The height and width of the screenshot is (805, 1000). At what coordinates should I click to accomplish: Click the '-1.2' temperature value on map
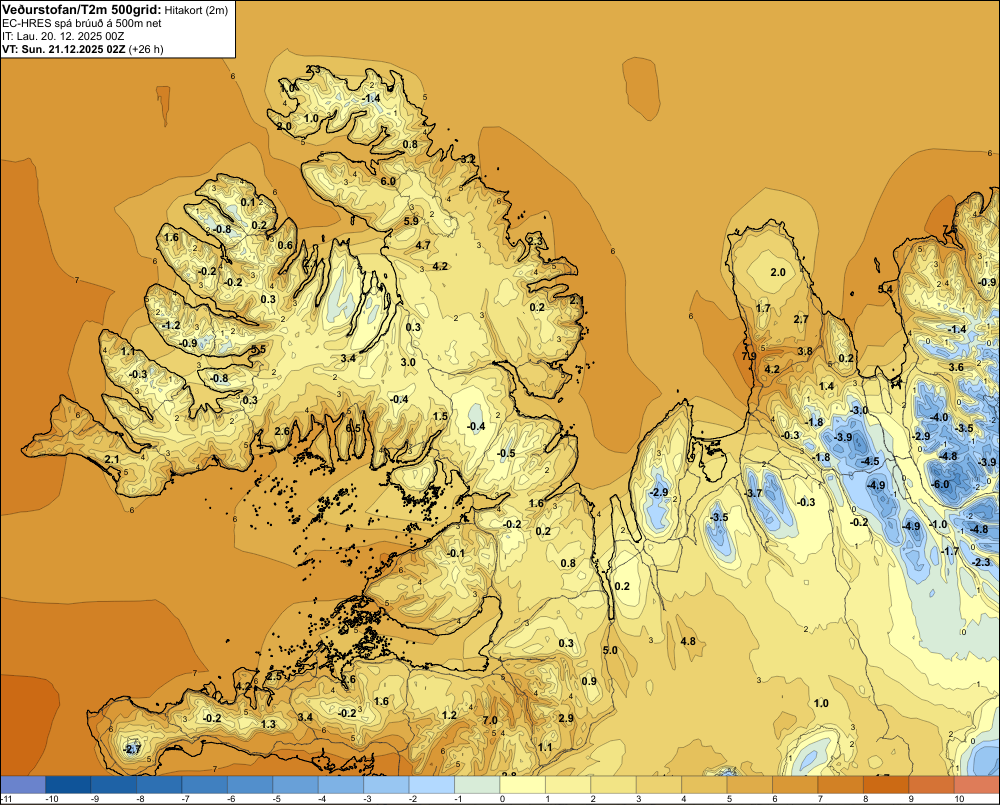pos(171,325)
